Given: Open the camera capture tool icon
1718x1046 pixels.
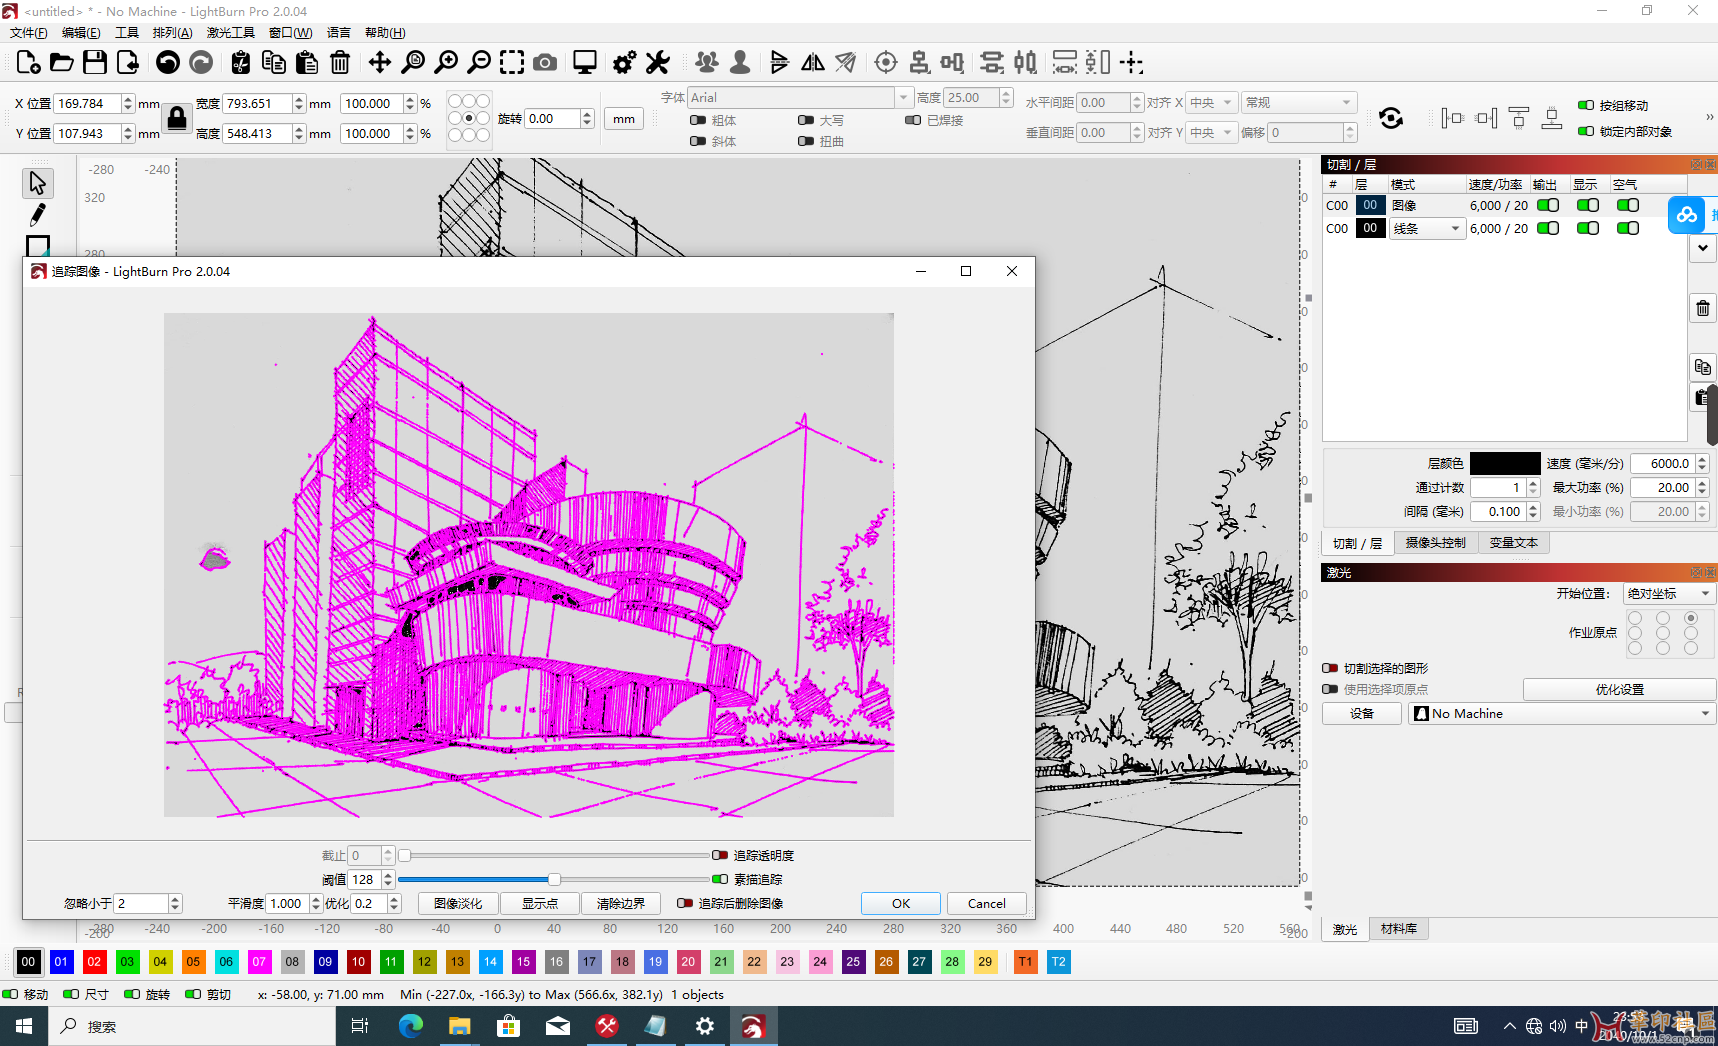Looking at the screenshot, I should point(545,63).
